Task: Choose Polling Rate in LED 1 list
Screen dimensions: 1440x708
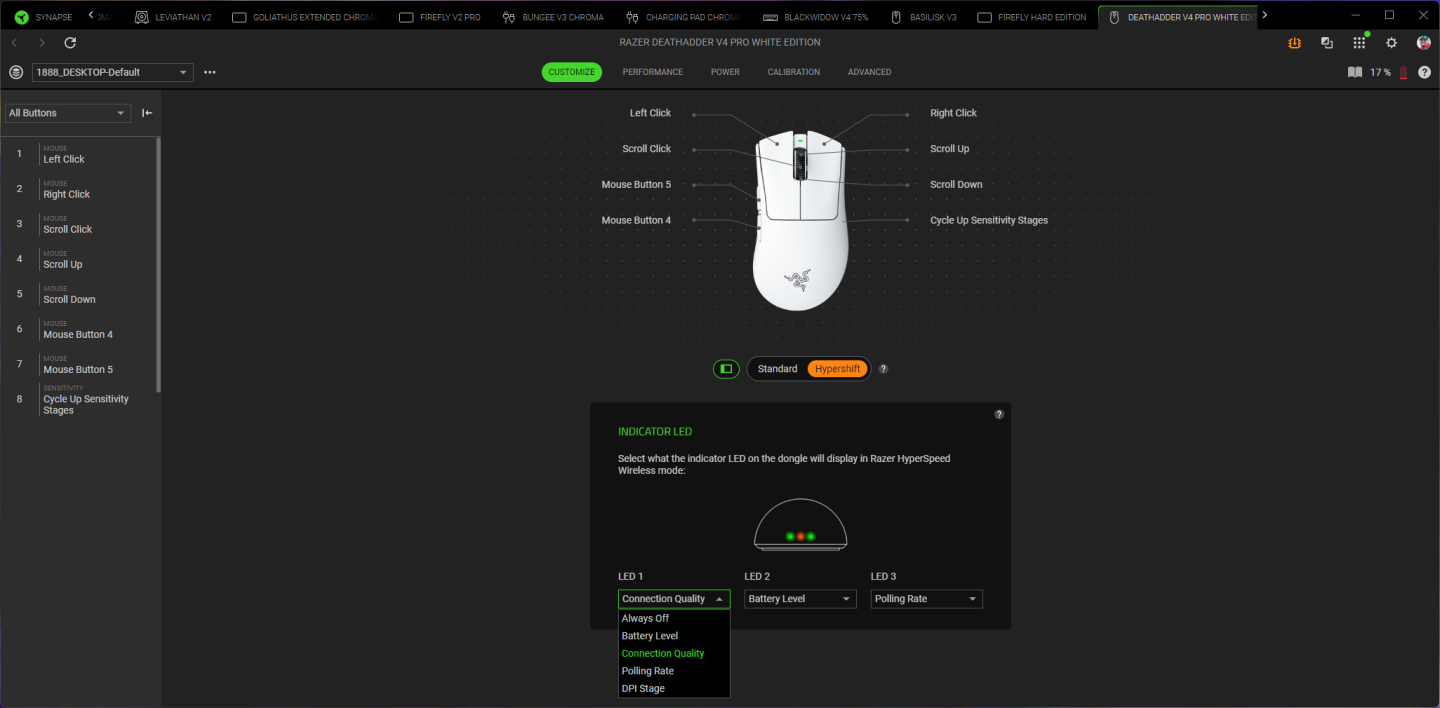Action: point(674,671)
